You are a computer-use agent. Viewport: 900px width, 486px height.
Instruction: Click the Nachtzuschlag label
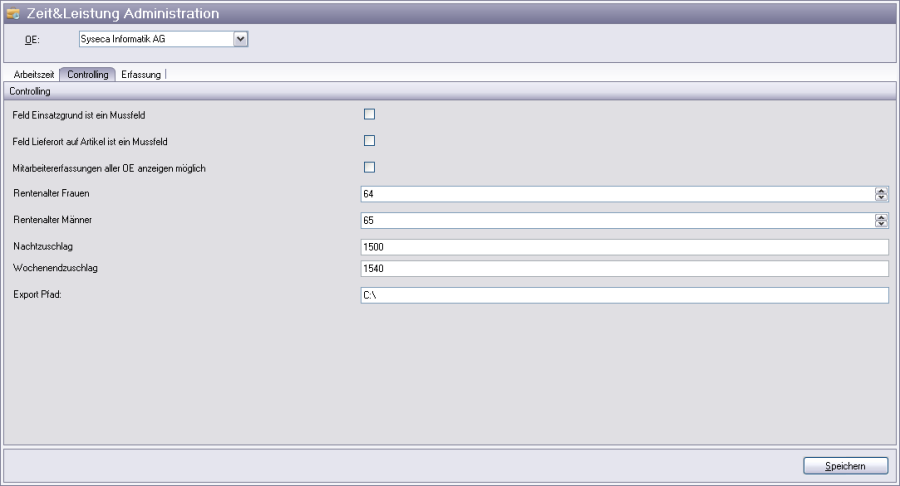tap(43, 246)
